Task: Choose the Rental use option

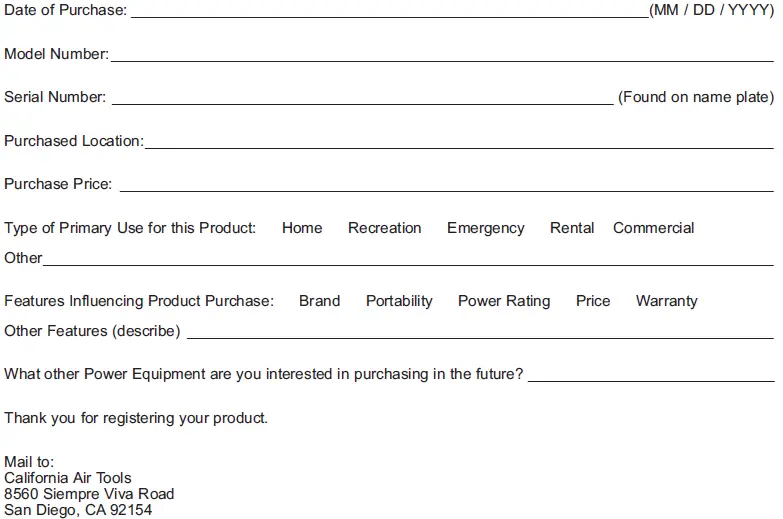Action: 572,228
